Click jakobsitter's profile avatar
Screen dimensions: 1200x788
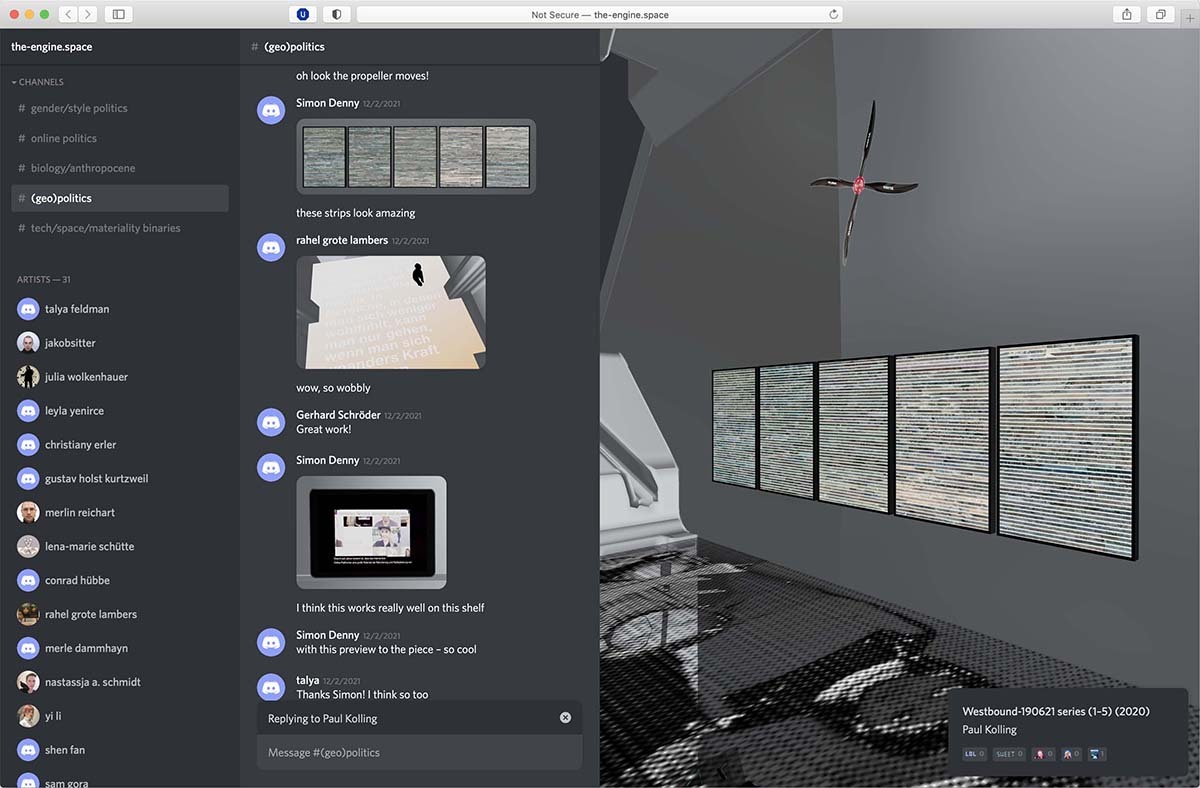tap(28, 343)
